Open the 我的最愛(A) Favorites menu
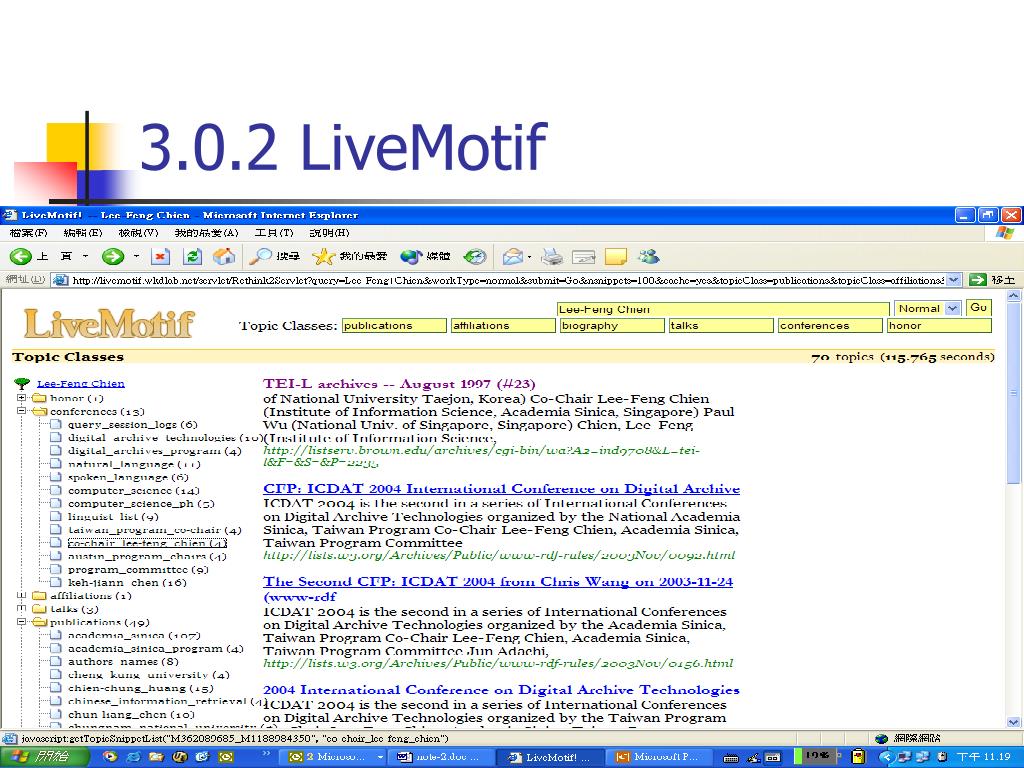This screenshot has height=768, width=1024. point(206,232)
